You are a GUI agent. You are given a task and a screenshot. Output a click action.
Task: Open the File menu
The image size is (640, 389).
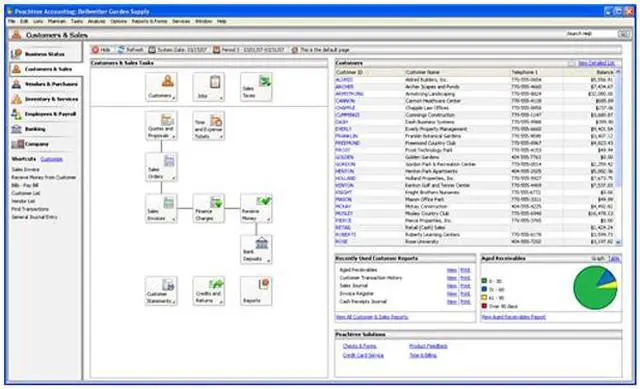point(11,21)
